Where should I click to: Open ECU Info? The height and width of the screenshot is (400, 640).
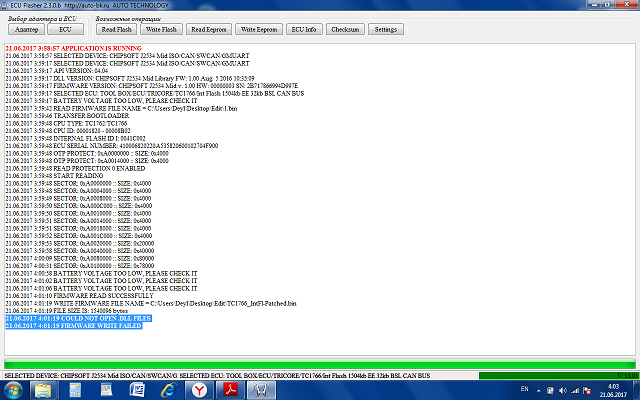pyautogui.click(x=304, y=30)
